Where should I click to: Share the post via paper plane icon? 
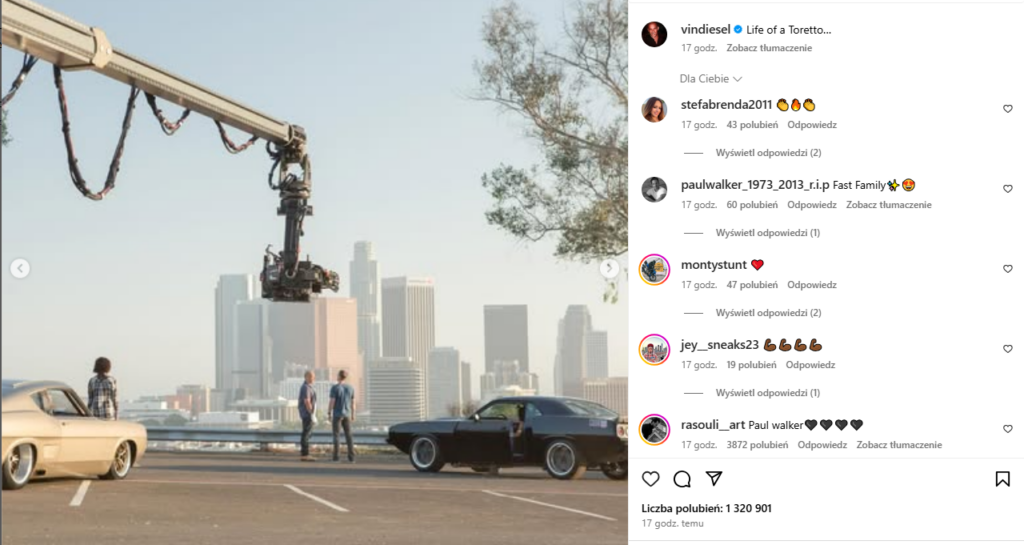[714, 479]
